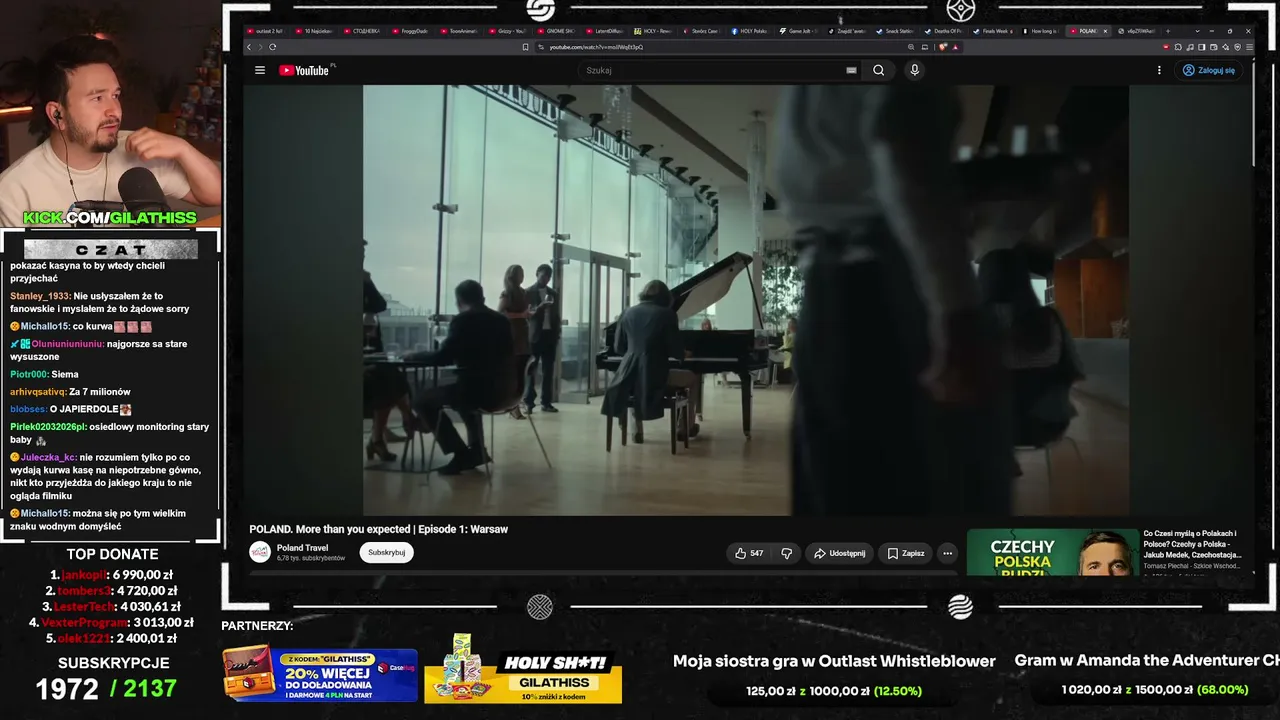Open the YouTube hamburger guide menu
The height and width of the screenshot is (720, 1280).
point(260,70)
